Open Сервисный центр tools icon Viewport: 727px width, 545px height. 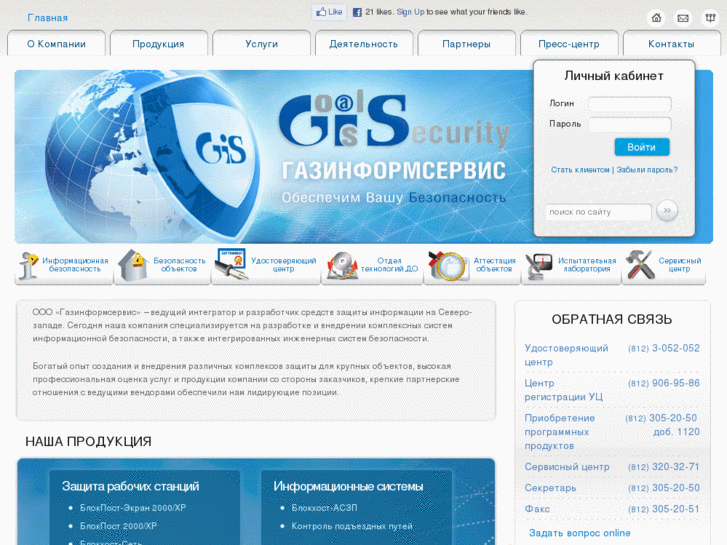640,265
